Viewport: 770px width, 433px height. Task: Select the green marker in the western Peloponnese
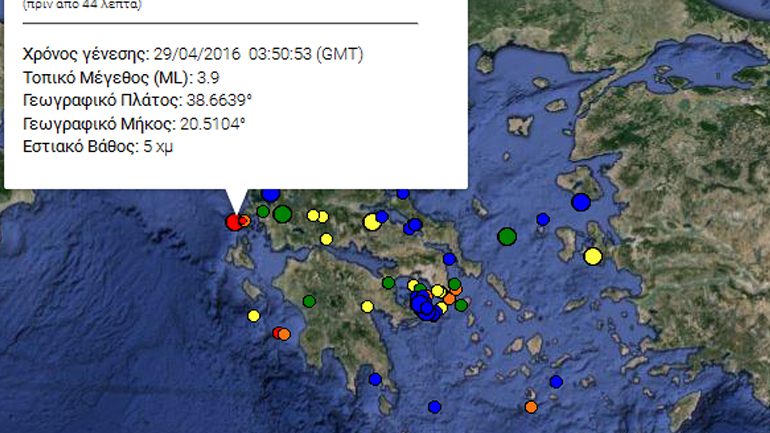[309, 301]
